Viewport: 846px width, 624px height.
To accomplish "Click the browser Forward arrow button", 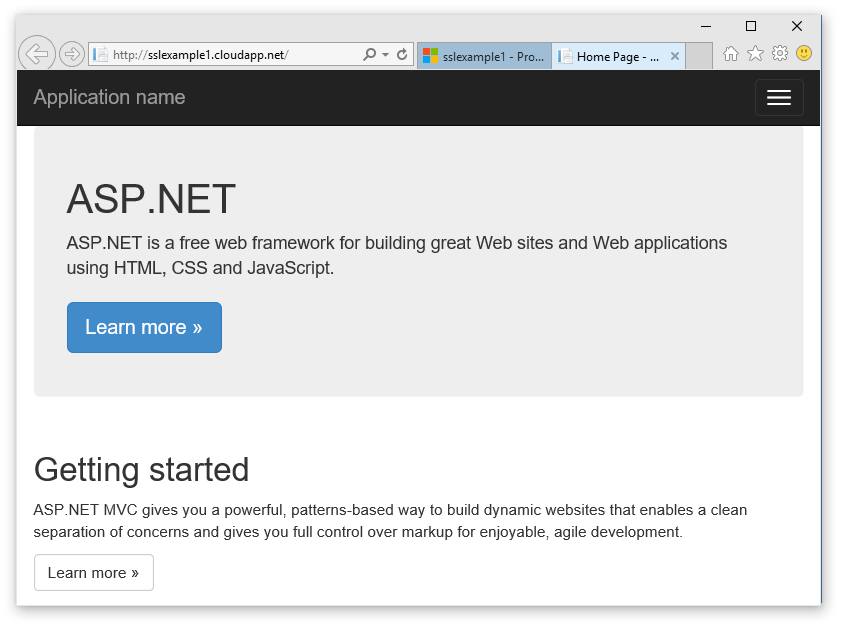I will [x=71, y=54].
